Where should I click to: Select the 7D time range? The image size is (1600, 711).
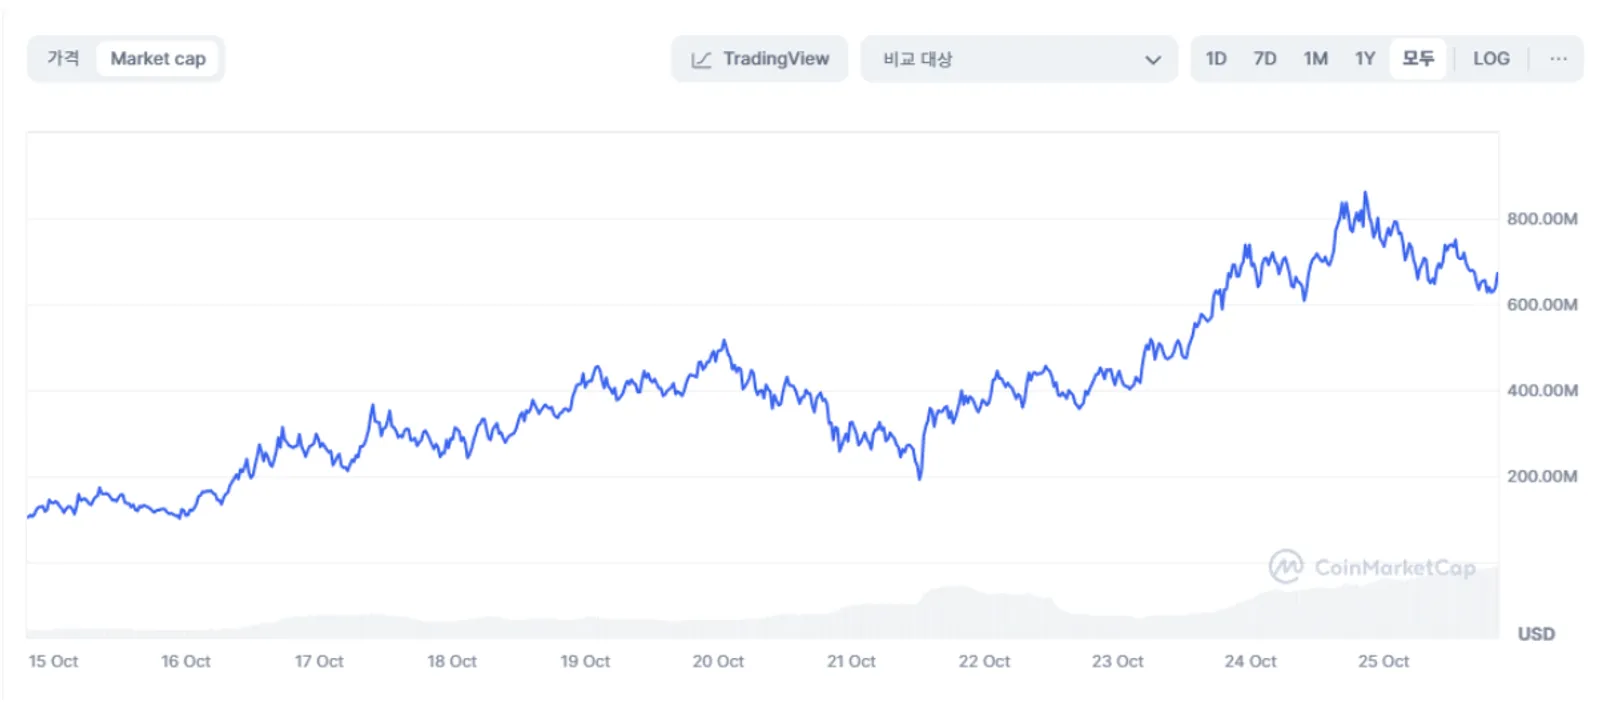pyautogui.click(x=1265, y=59)
